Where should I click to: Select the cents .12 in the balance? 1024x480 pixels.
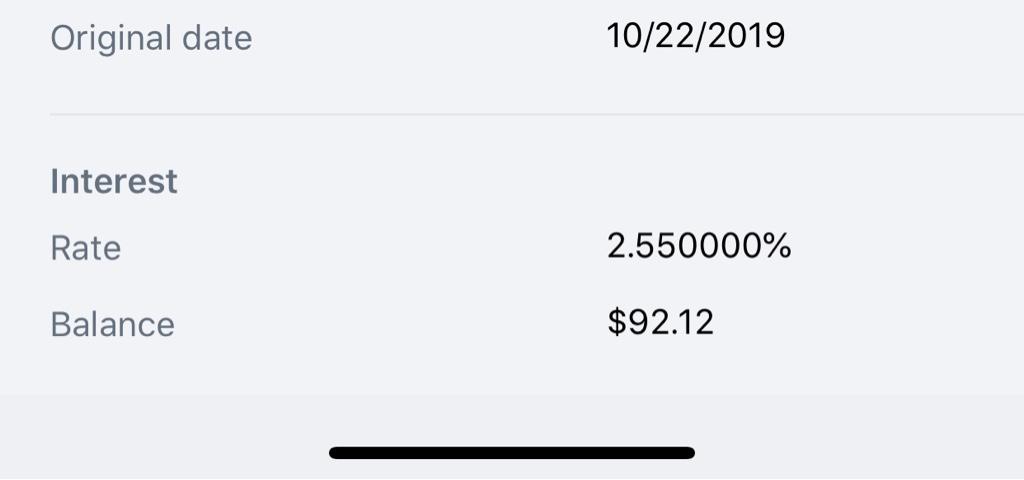(692, 322)
